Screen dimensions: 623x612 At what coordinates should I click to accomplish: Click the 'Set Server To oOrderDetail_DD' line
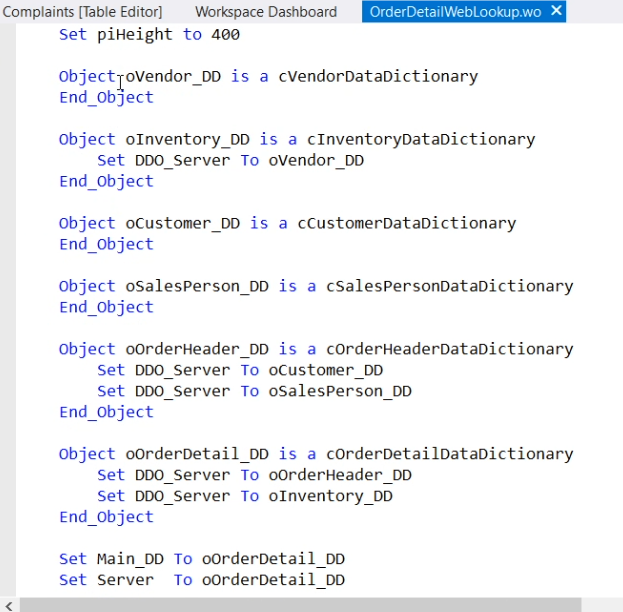[202, 580]
